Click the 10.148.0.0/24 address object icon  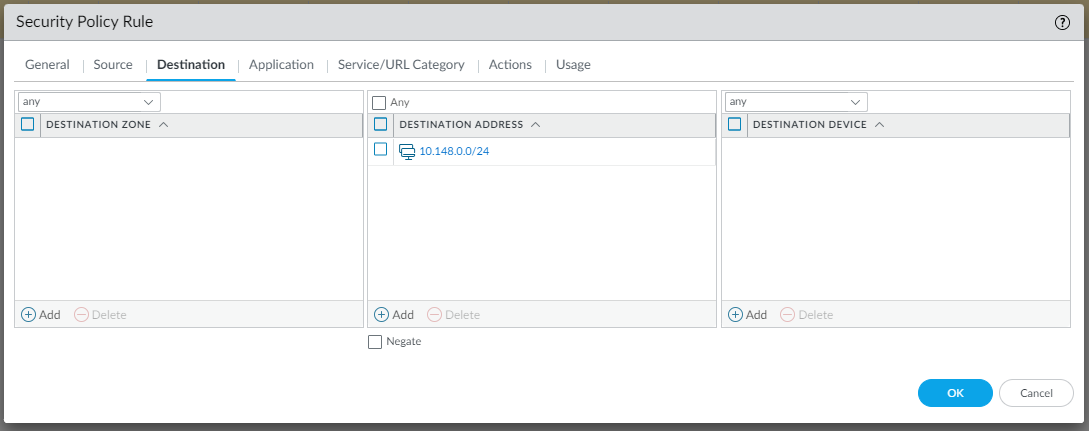407,151
